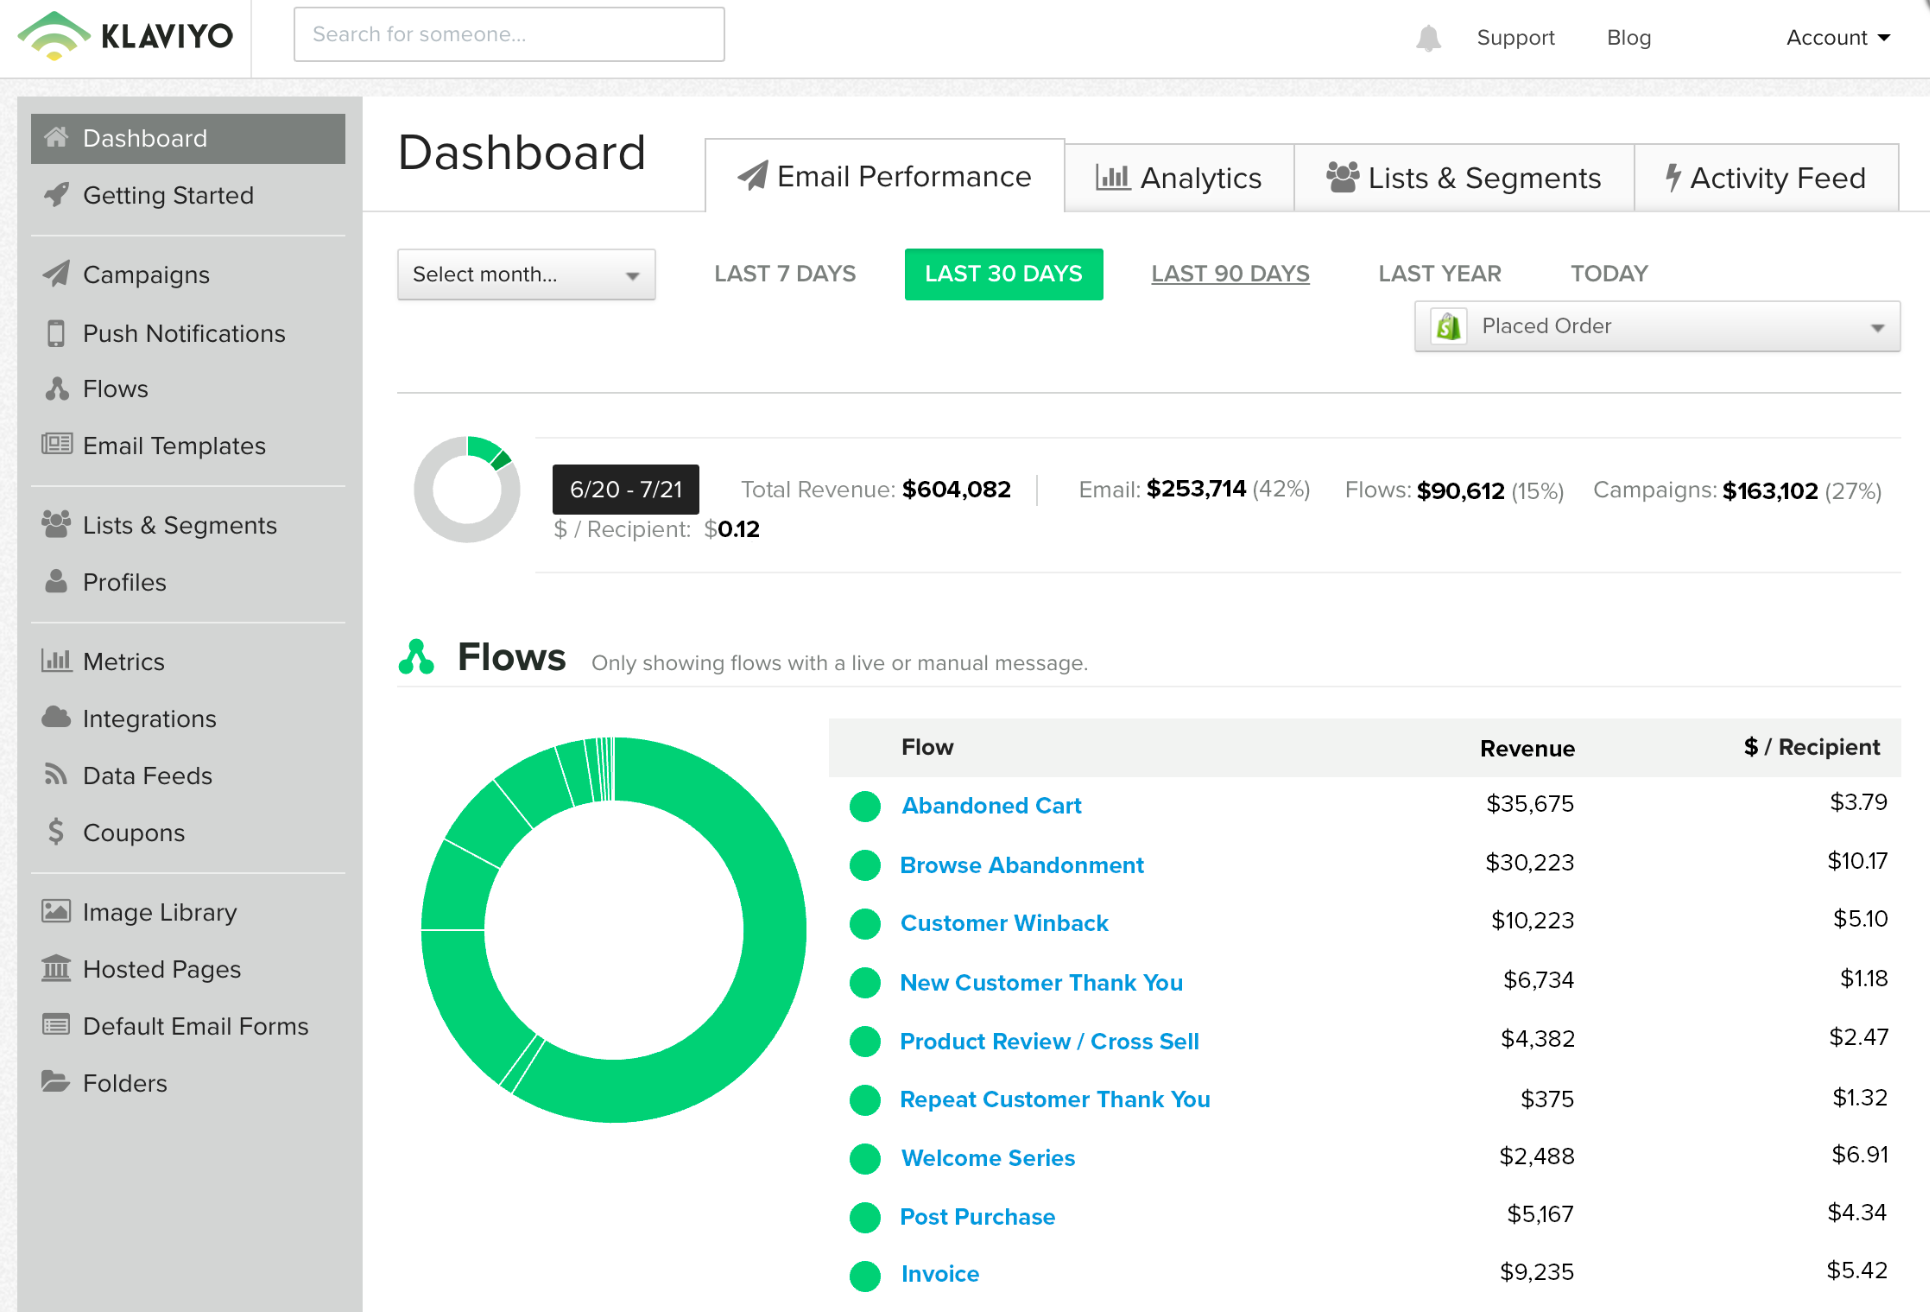Select the LAST 7 DAYS range

point(785,274)
